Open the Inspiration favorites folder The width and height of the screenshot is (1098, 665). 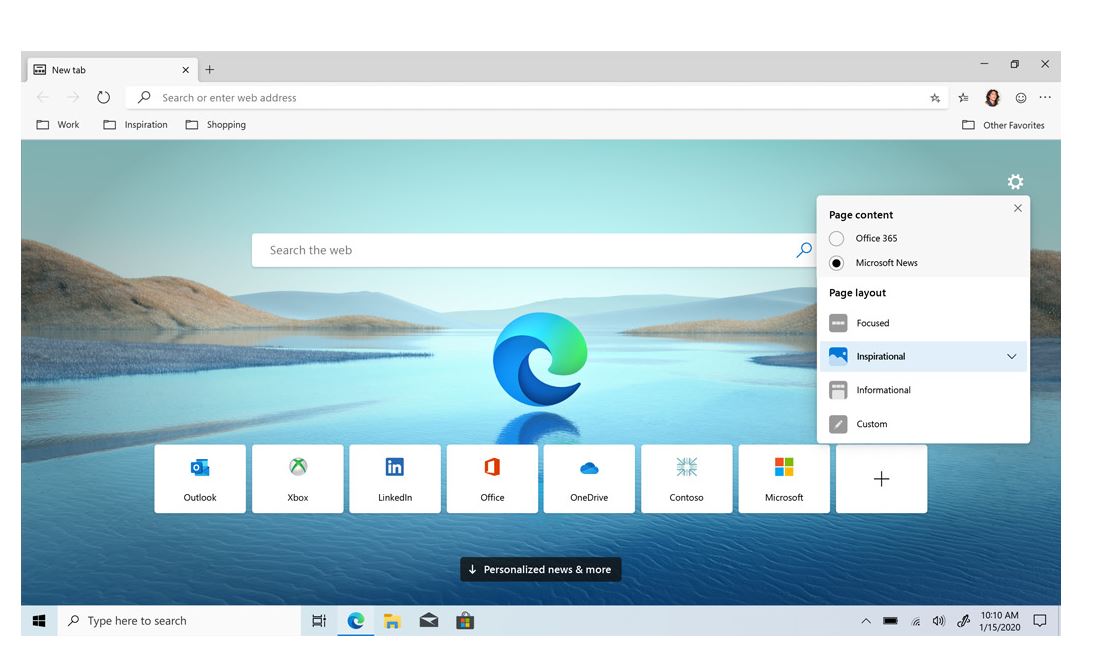pos(136,125)
